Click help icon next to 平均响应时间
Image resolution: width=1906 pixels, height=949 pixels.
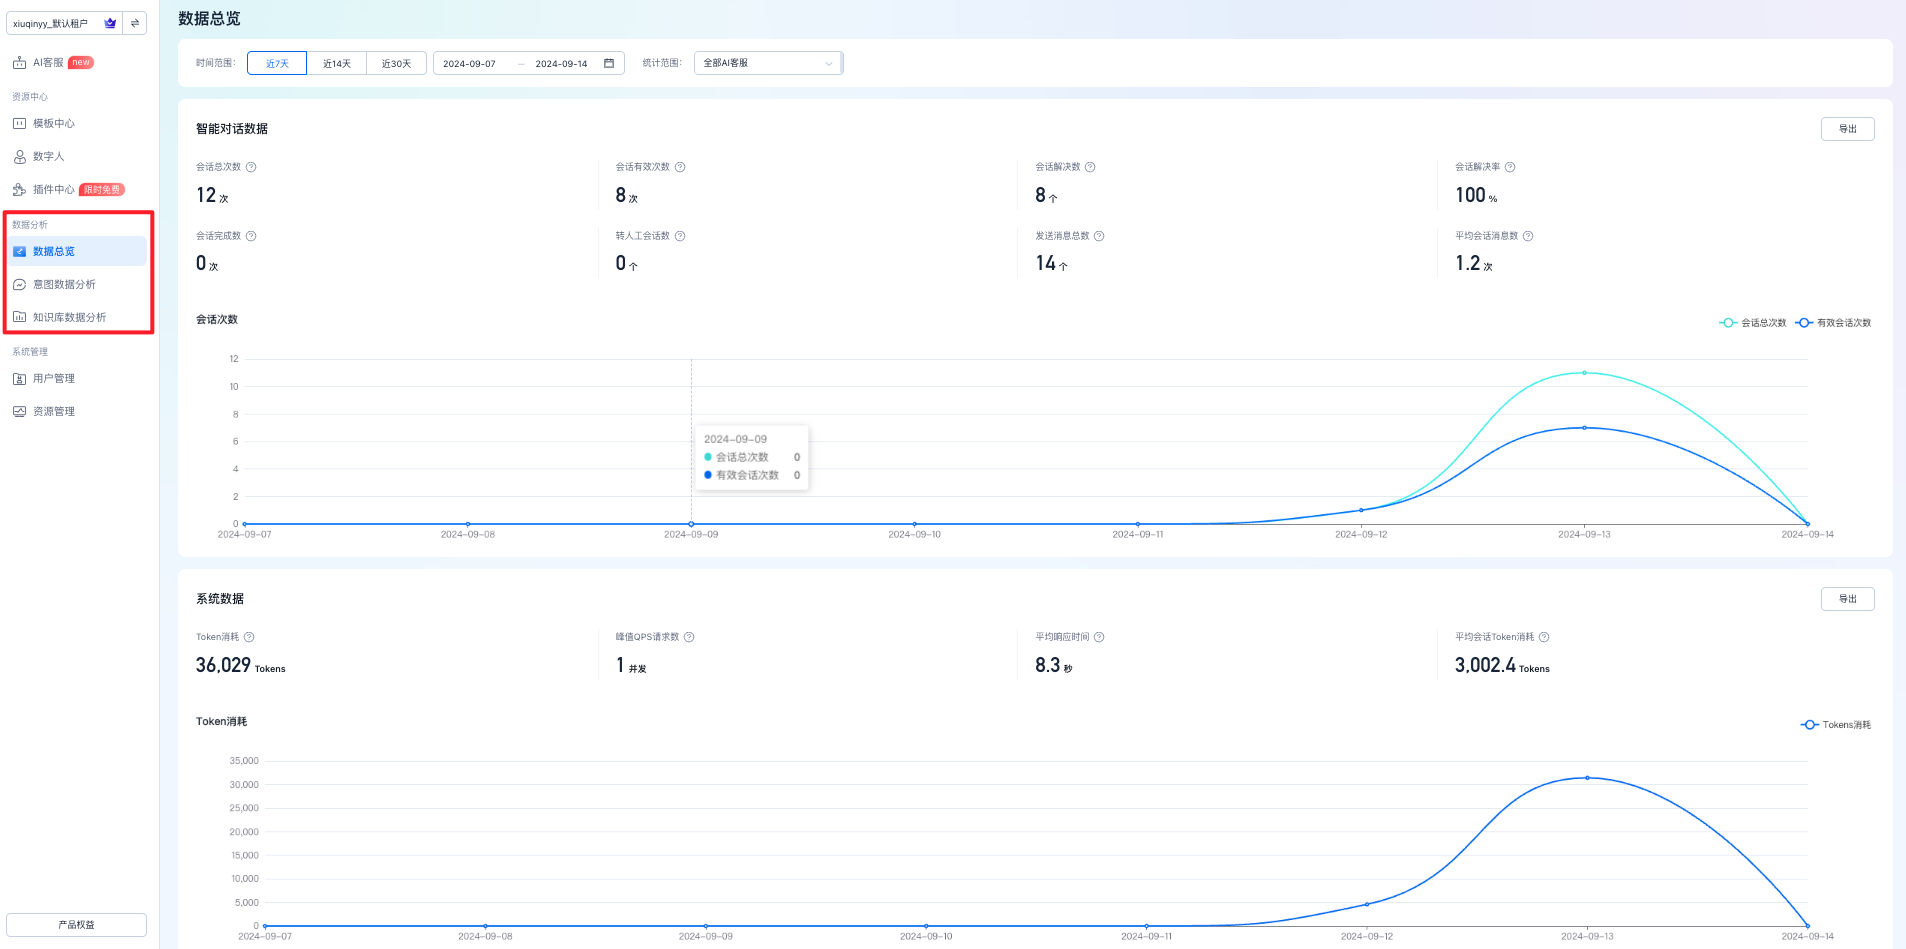tap(1099, 637)
